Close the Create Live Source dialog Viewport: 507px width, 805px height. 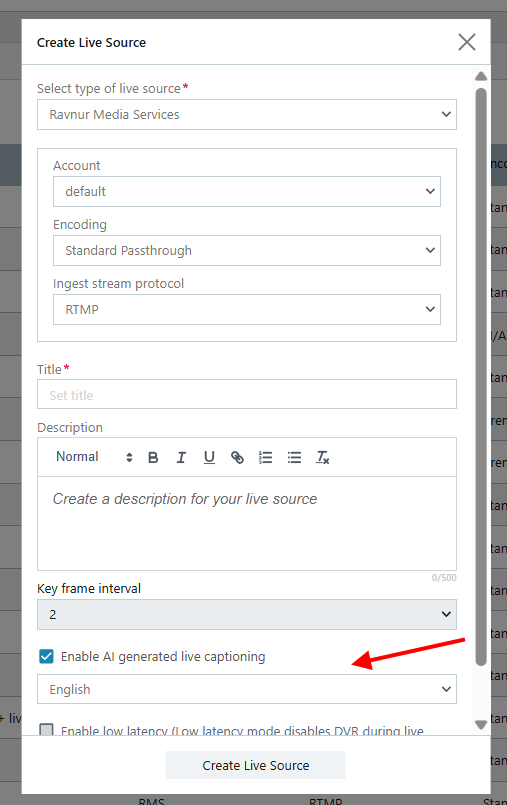(x=466, y=42)
